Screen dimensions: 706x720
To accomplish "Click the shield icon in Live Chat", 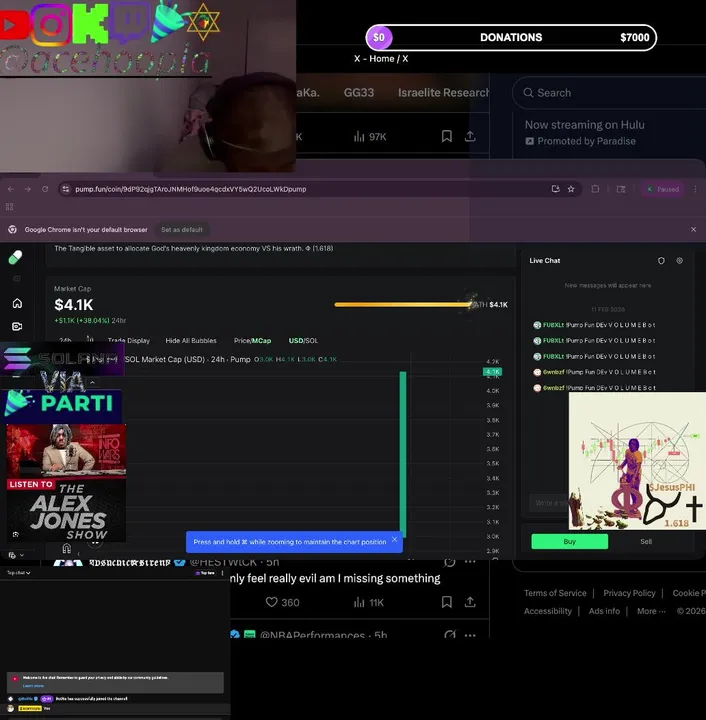I will point(661,260).
